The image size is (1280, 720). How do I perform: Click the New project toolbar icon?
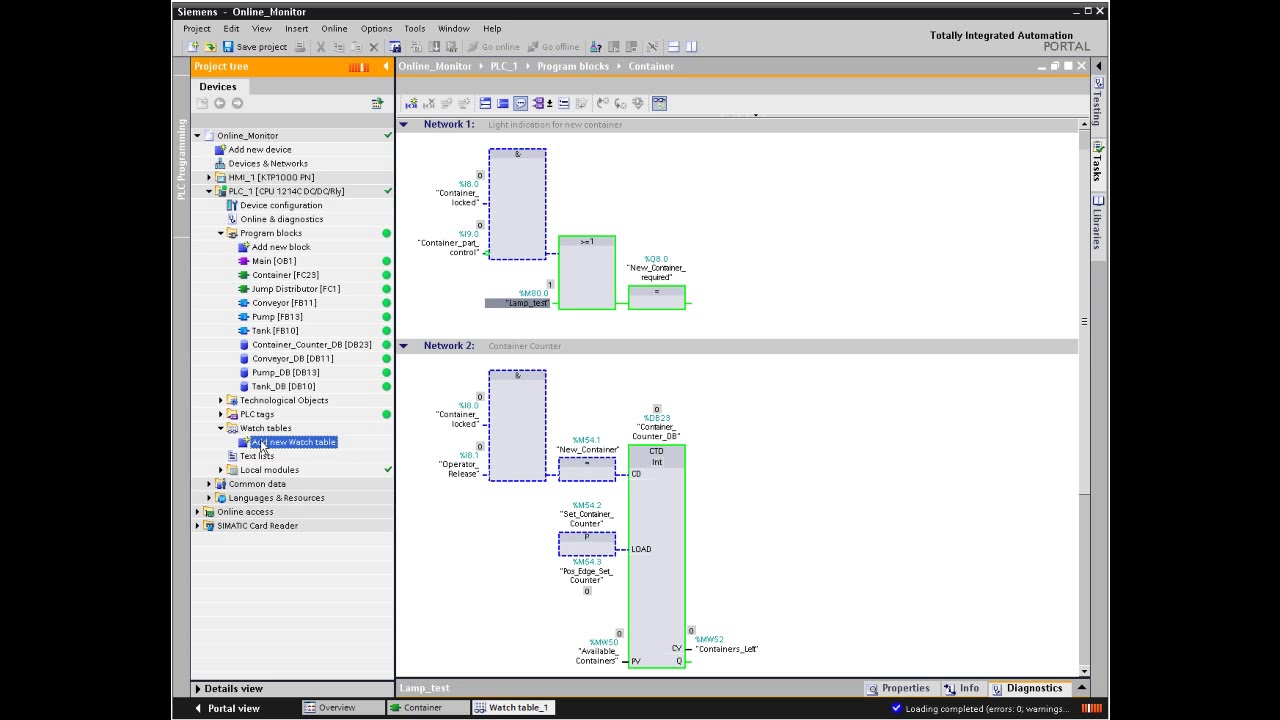(193, 47)
